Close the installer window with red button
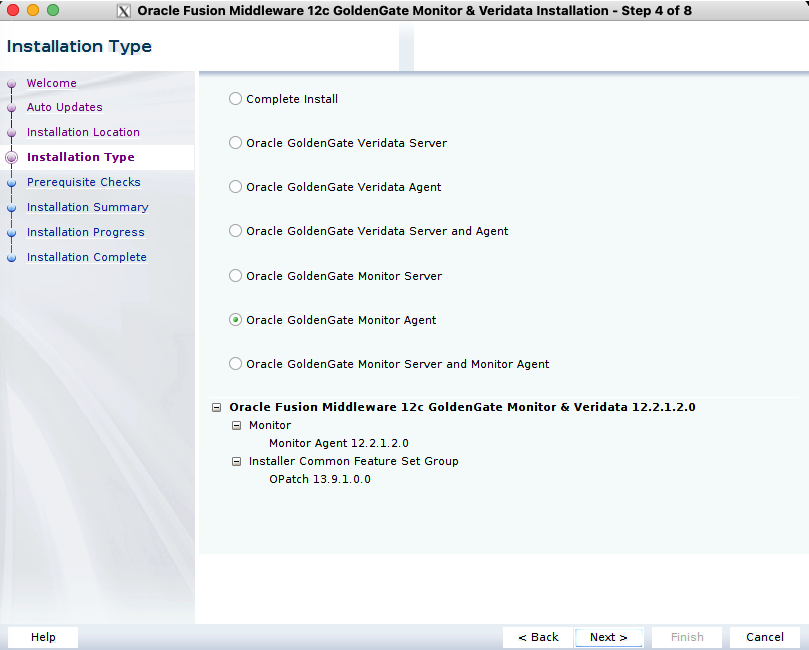Image resolution: width=809 pixels, height=650 pixels. pos(13,10)
